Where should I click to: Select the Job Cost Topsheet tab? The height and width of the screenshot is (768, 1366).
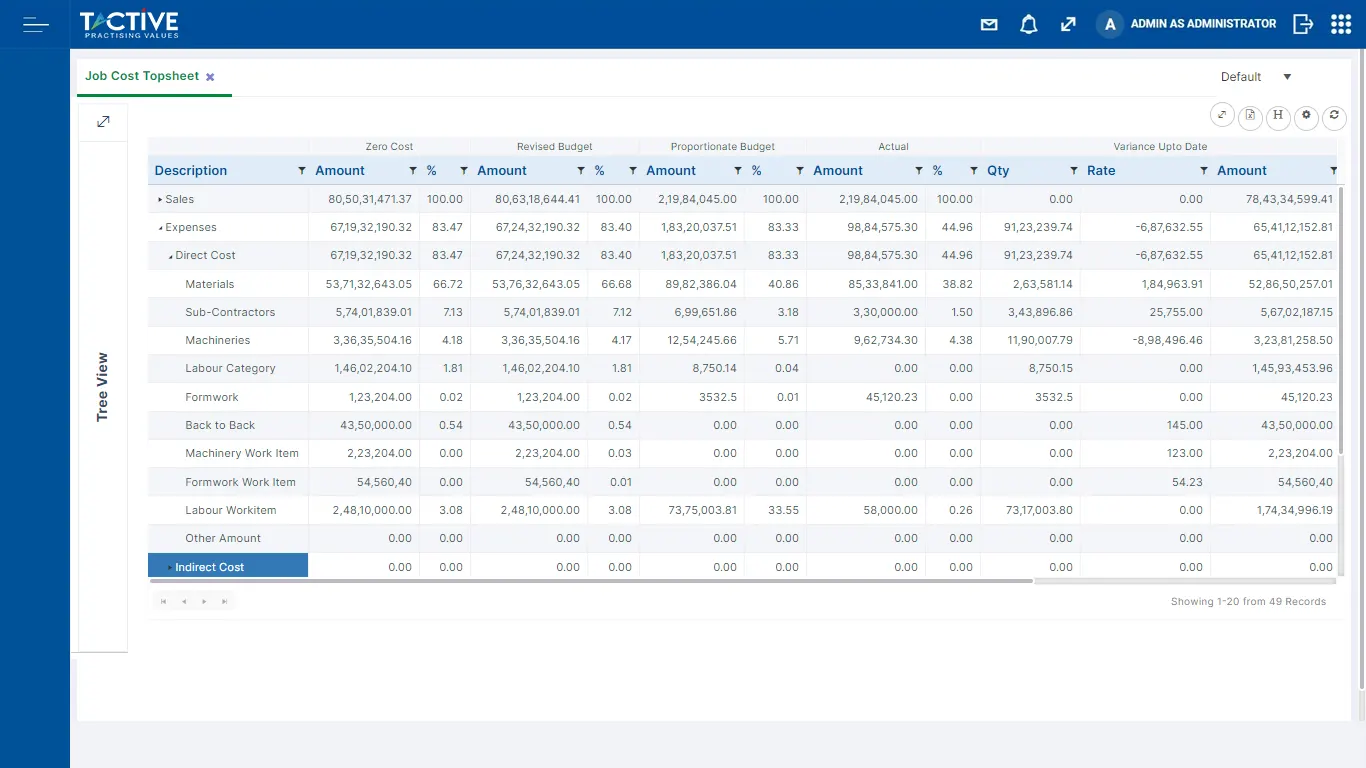pyautogui.click(x=143, y=76)
